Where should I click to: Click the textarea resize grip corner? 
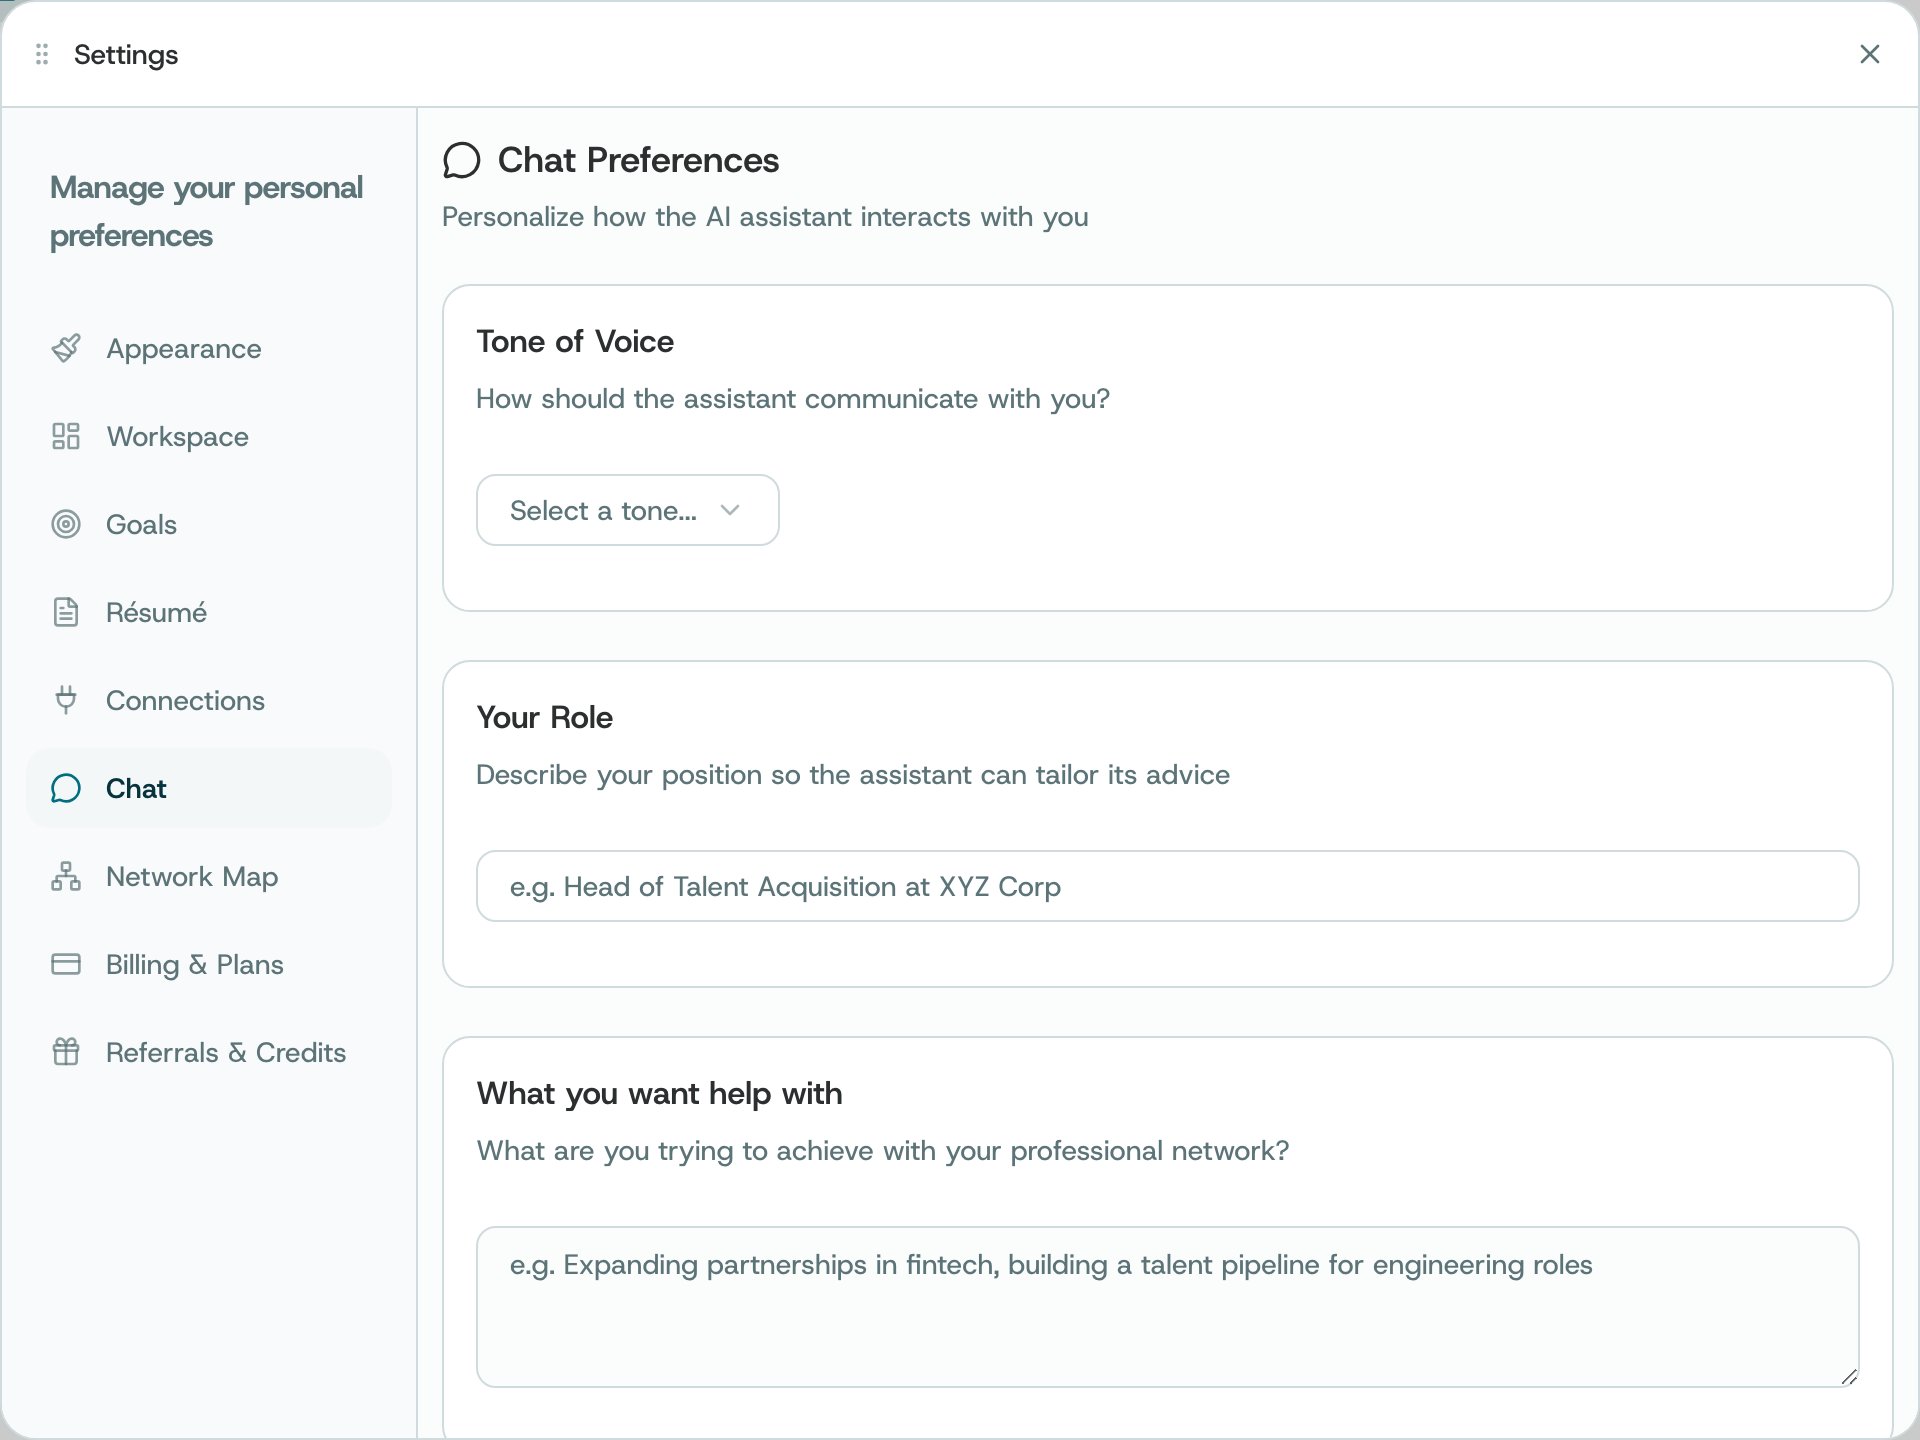click(x=1849, y=1377)
